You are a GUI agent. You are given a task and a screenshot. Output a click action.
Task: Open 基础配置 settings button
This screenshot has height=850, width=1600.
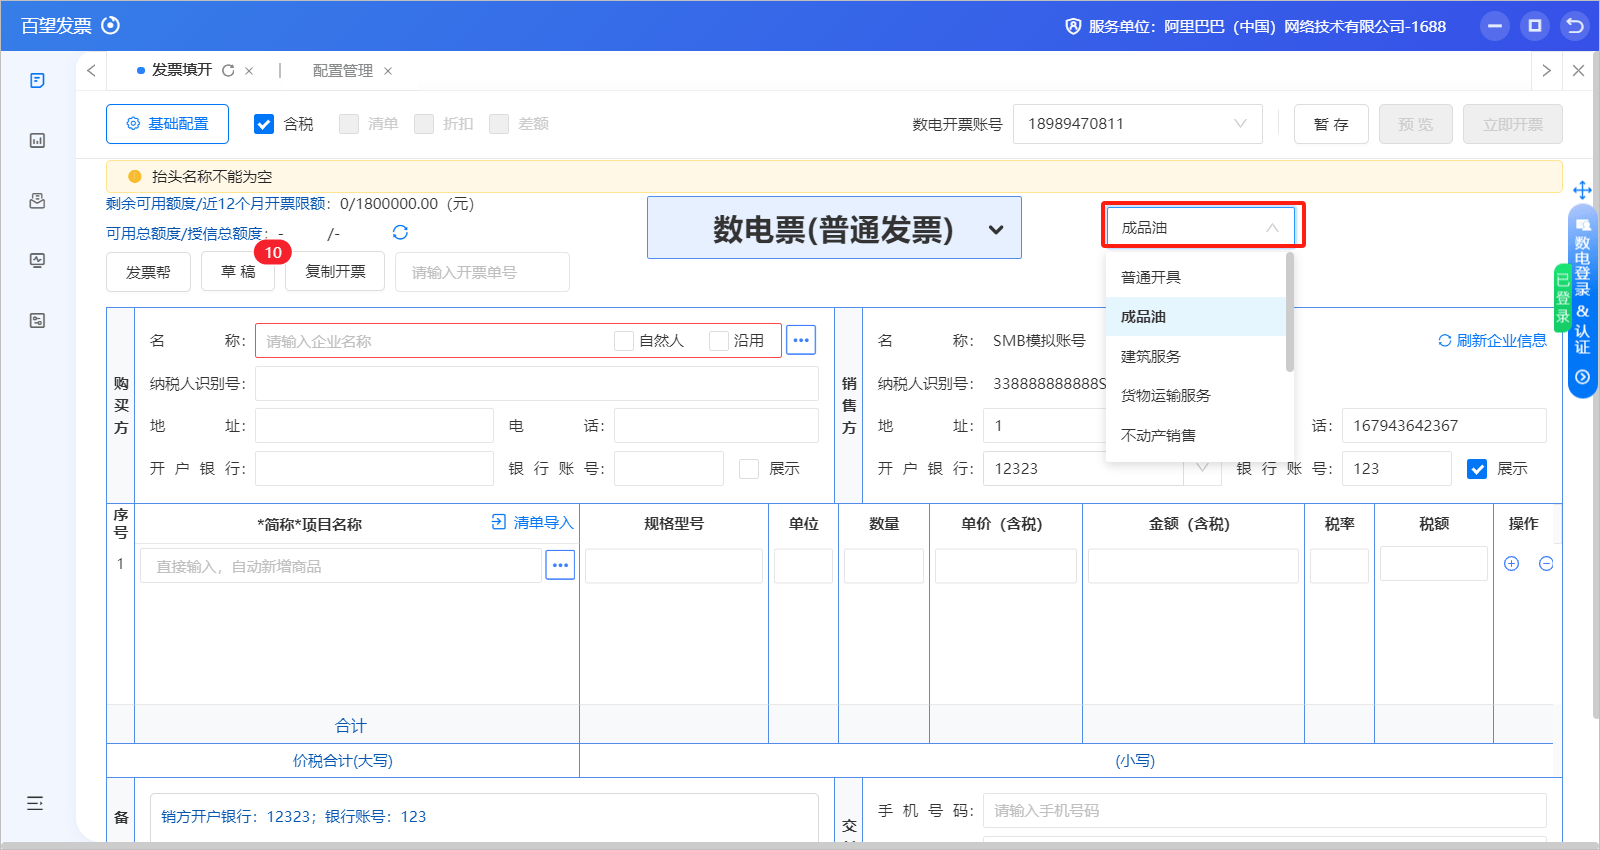(x=167, y=124)
